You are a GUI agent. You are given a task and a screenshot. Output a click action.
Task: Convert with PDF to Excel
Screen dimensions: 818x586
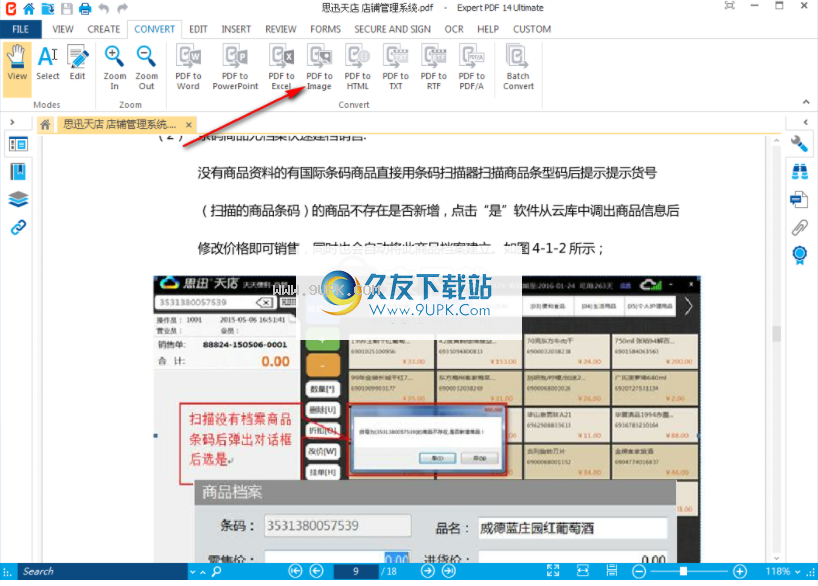click(x=281, y=68)
